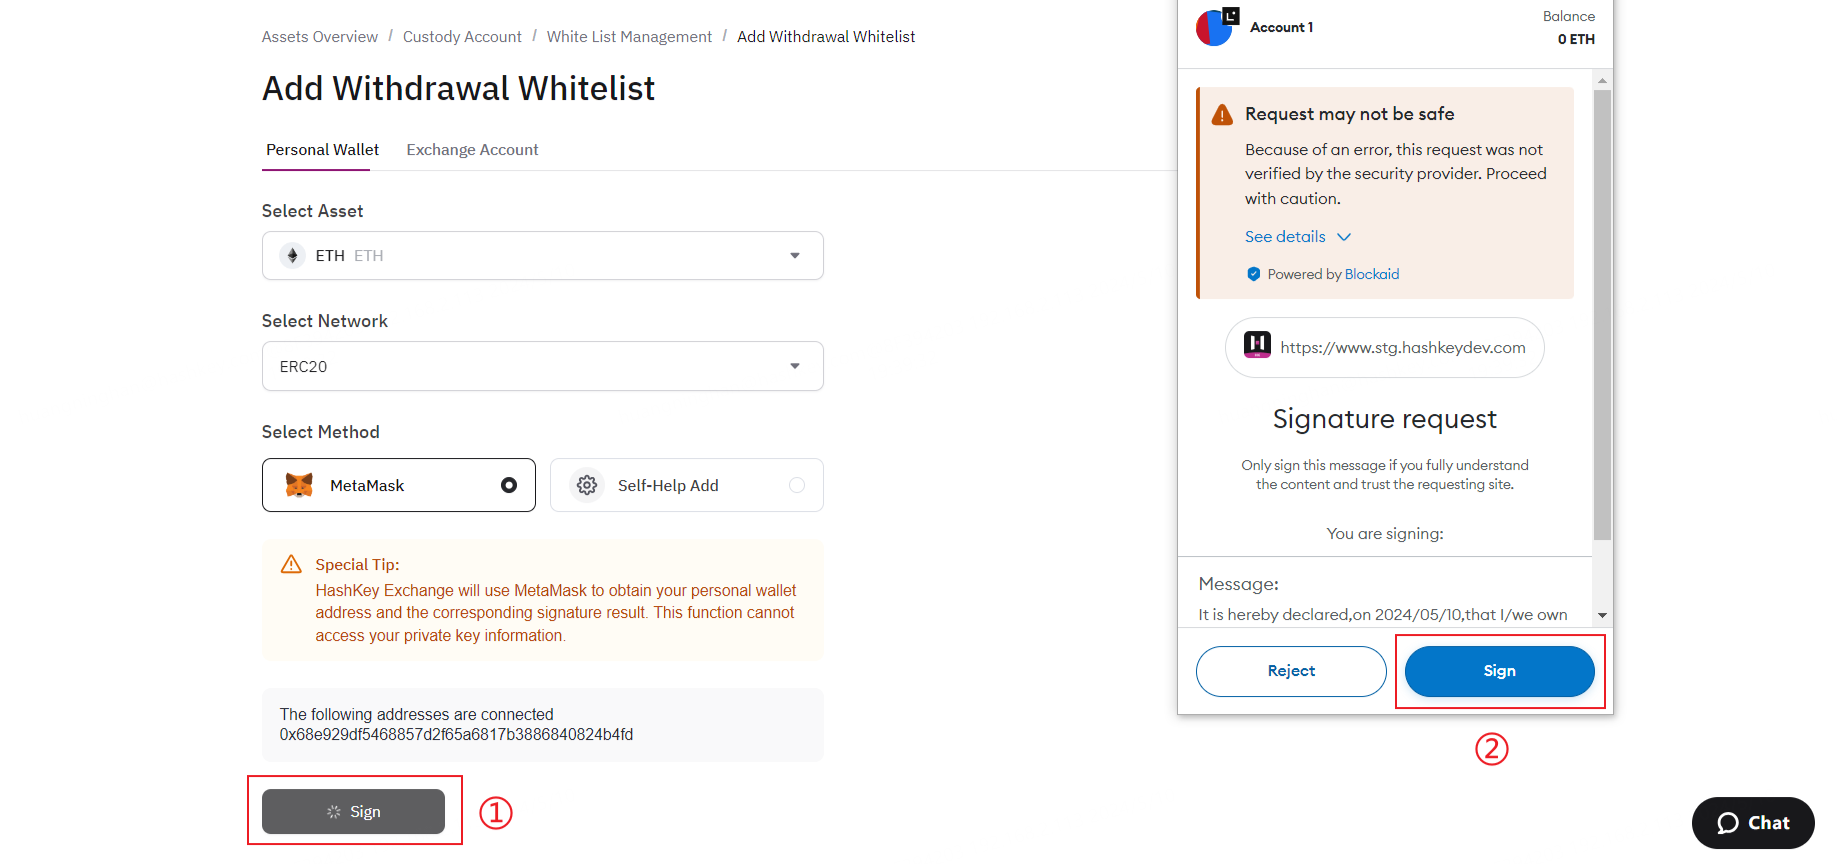Click the Special Tip warning icon
The height and width of the screenshot is (864, 1837).
point(291,565)
